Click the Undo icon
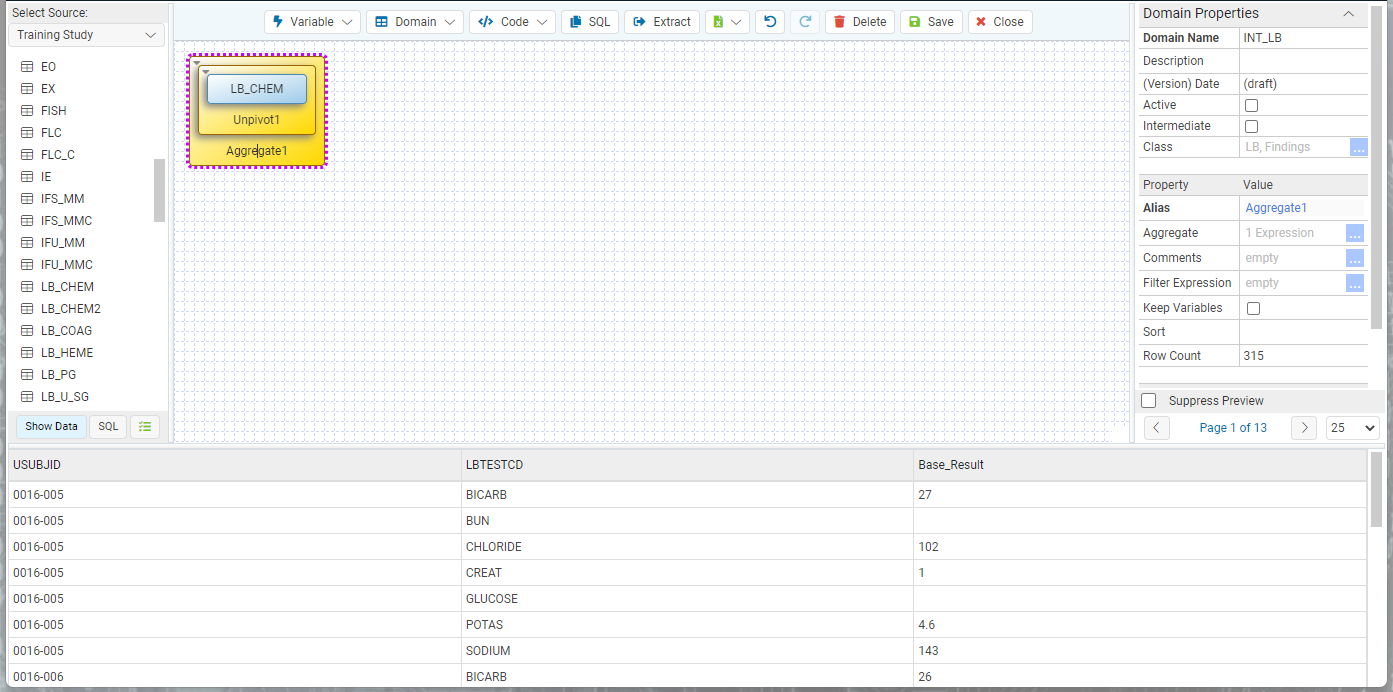Image resolution: width=1393 pixels, height=692 pixels. click(x=769, y=22)
